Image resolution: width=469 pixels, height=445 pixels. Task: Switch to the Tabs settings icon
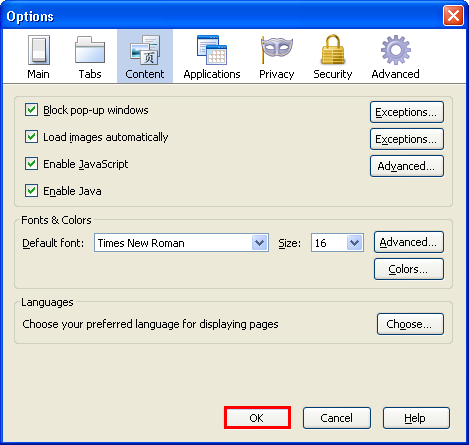pyautogui.click(x=90, y=50)
